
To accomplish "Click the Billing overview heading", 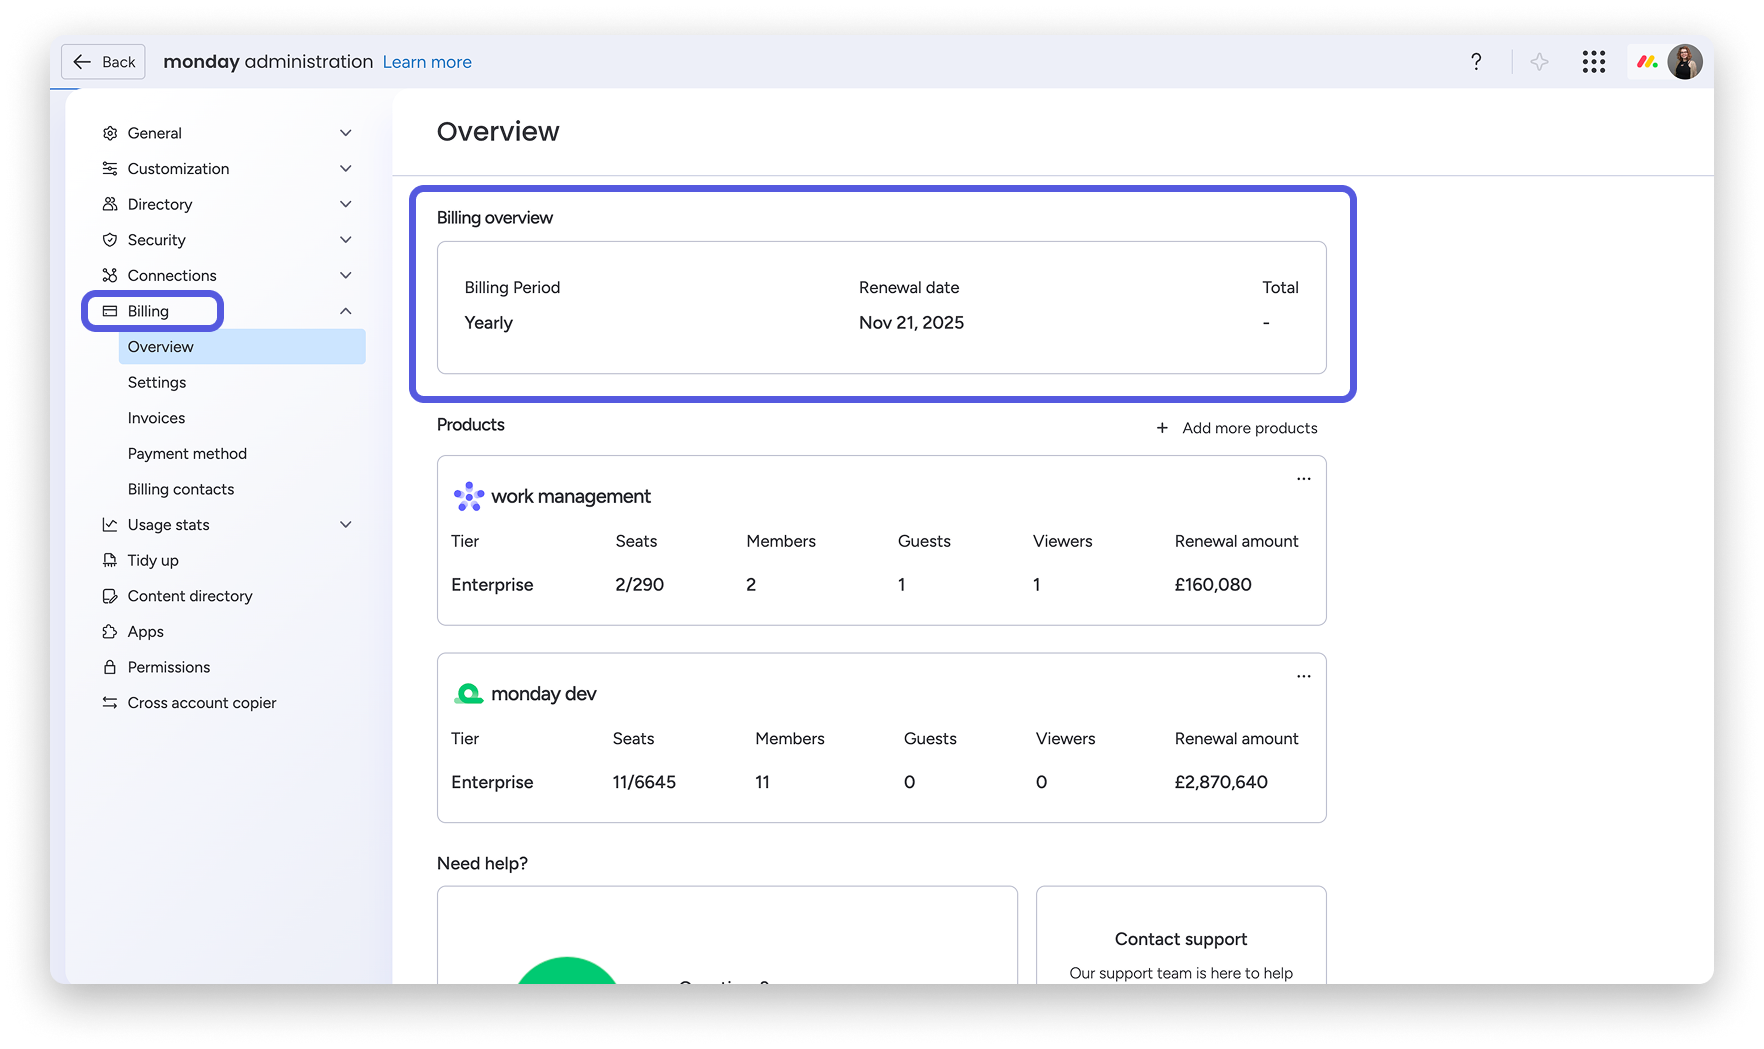I will 495,218.
